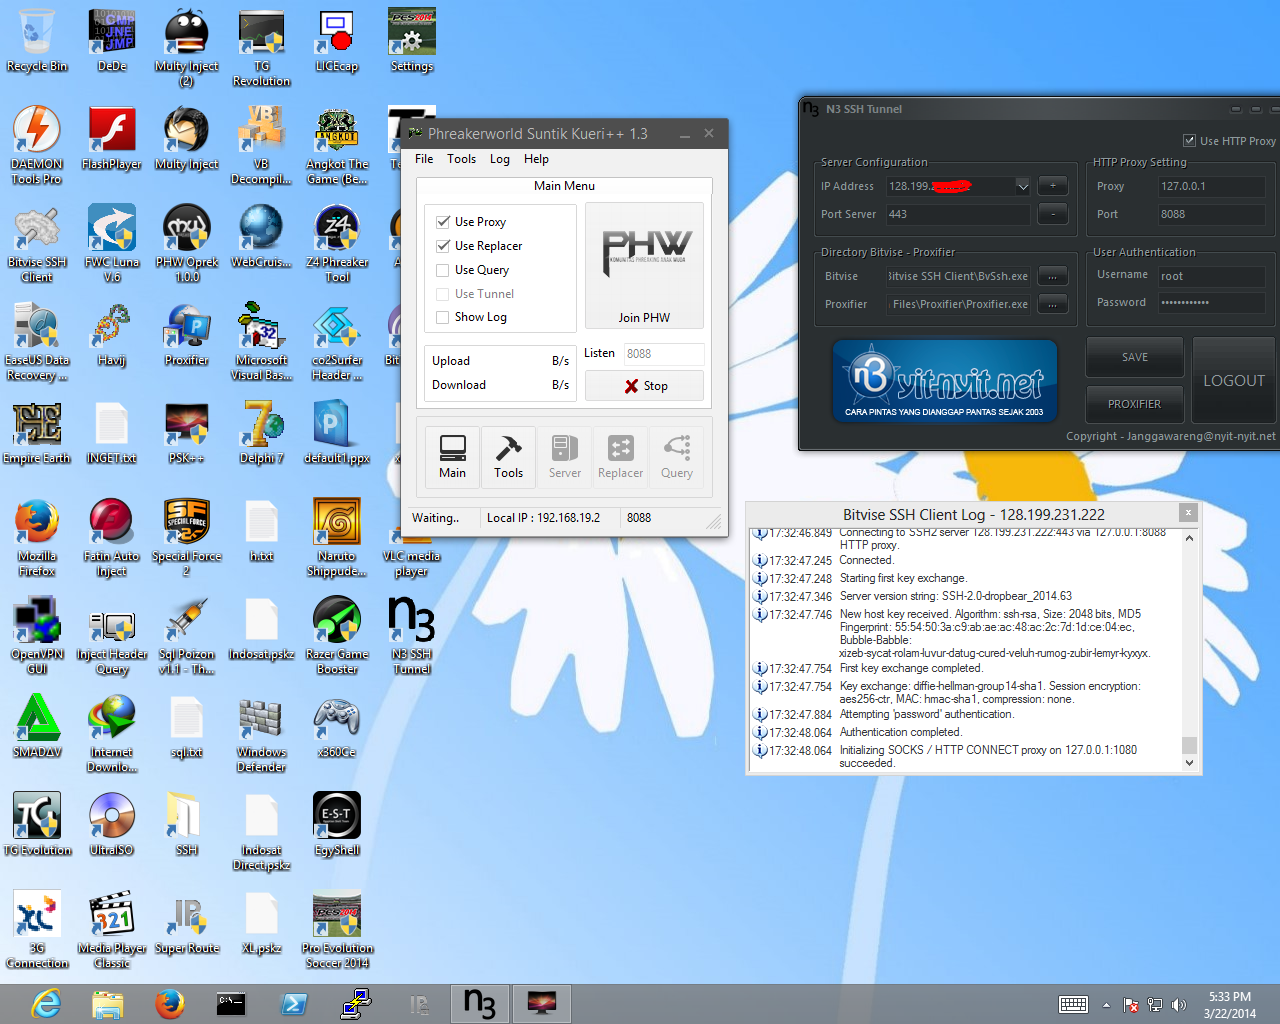The height and width of the screenshot is (1024, 1280).
Task: Open Command Prompt from the taskbar
Action: [231, 1004]
